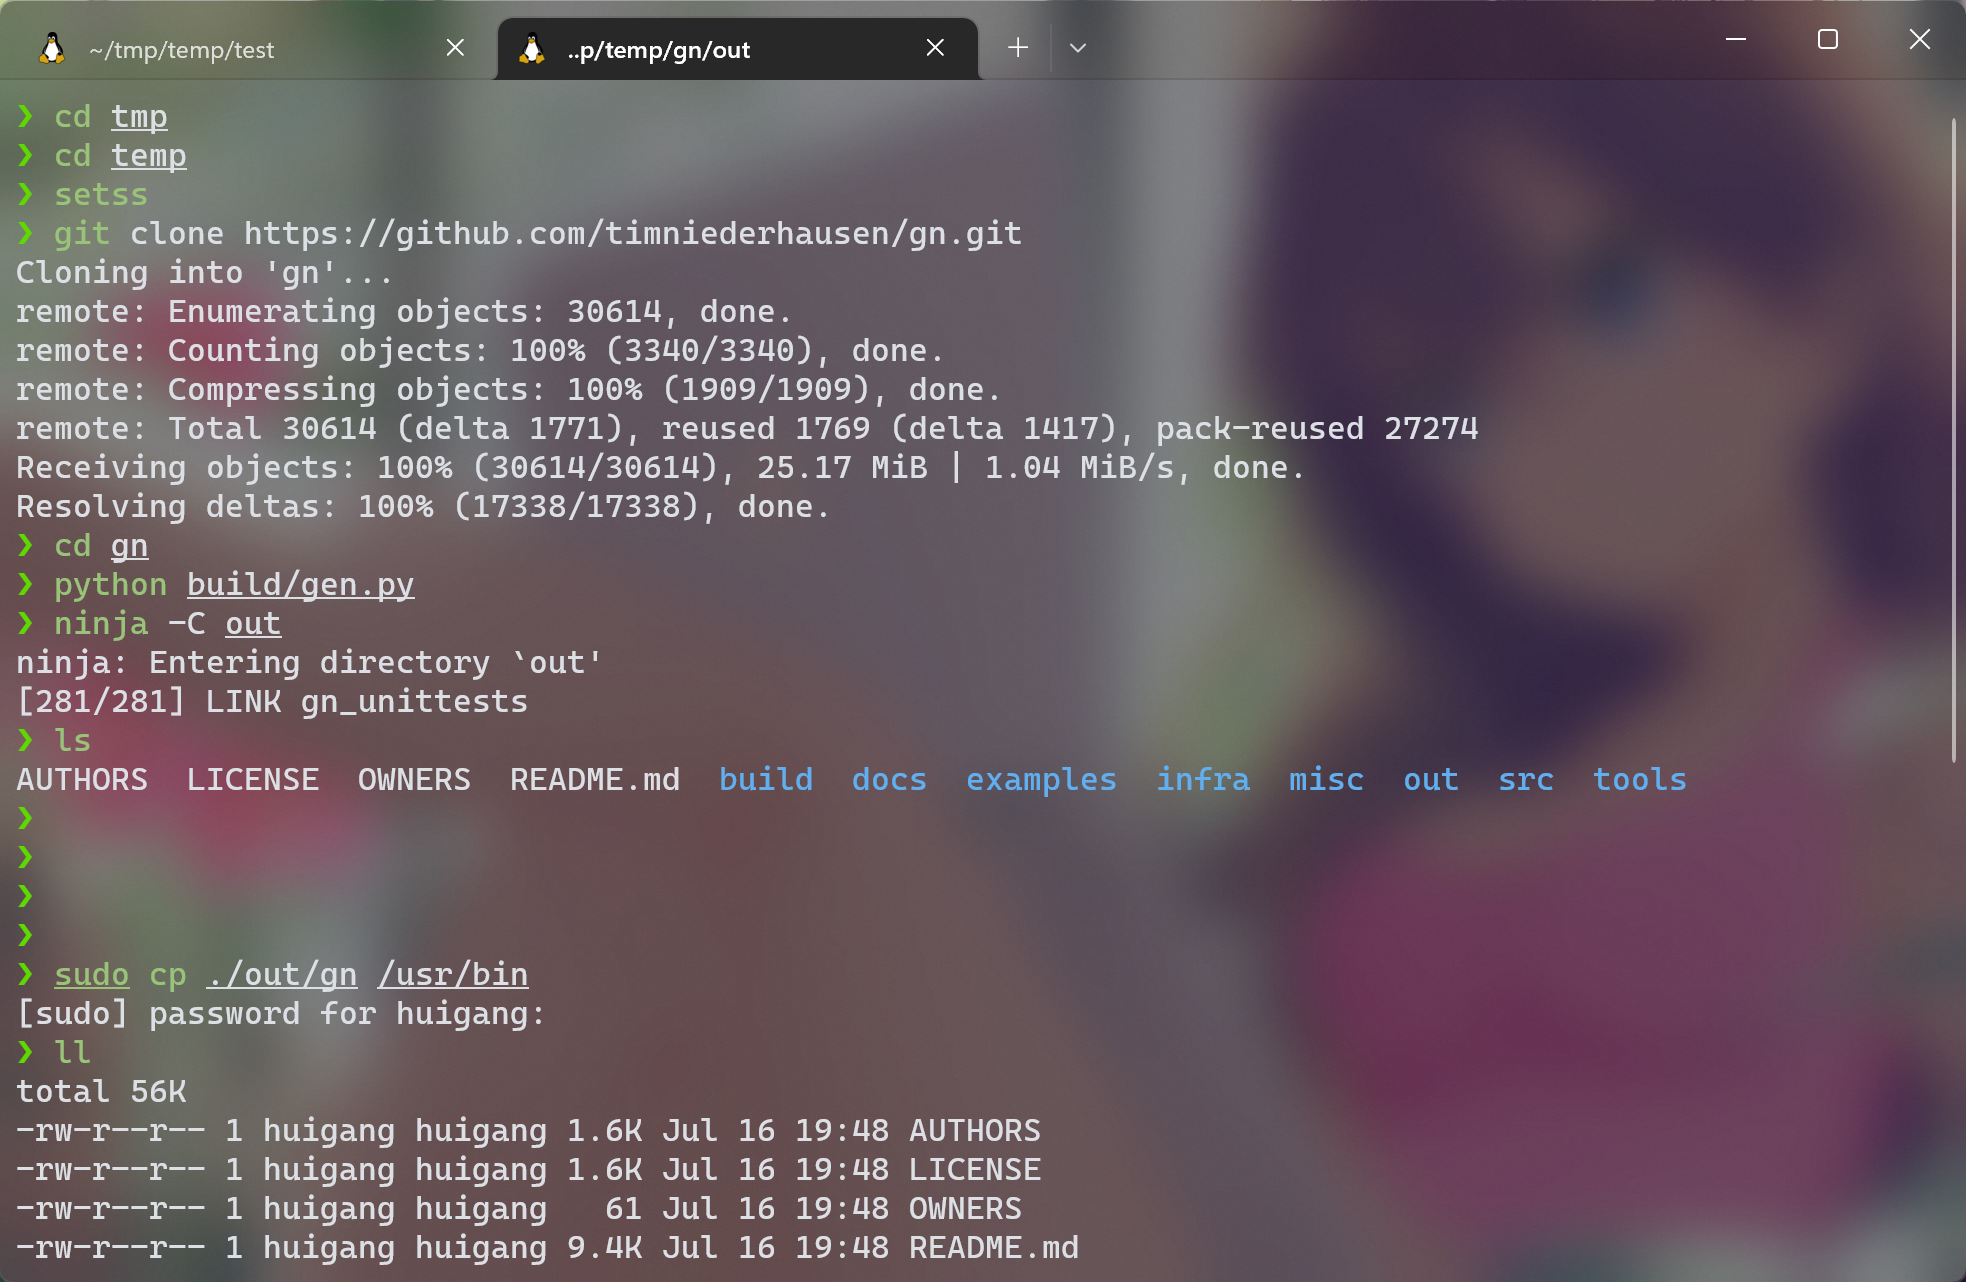Click the Tux icon on active tab
This screenshot has height=1282, width=1966.
coord(532,49)
